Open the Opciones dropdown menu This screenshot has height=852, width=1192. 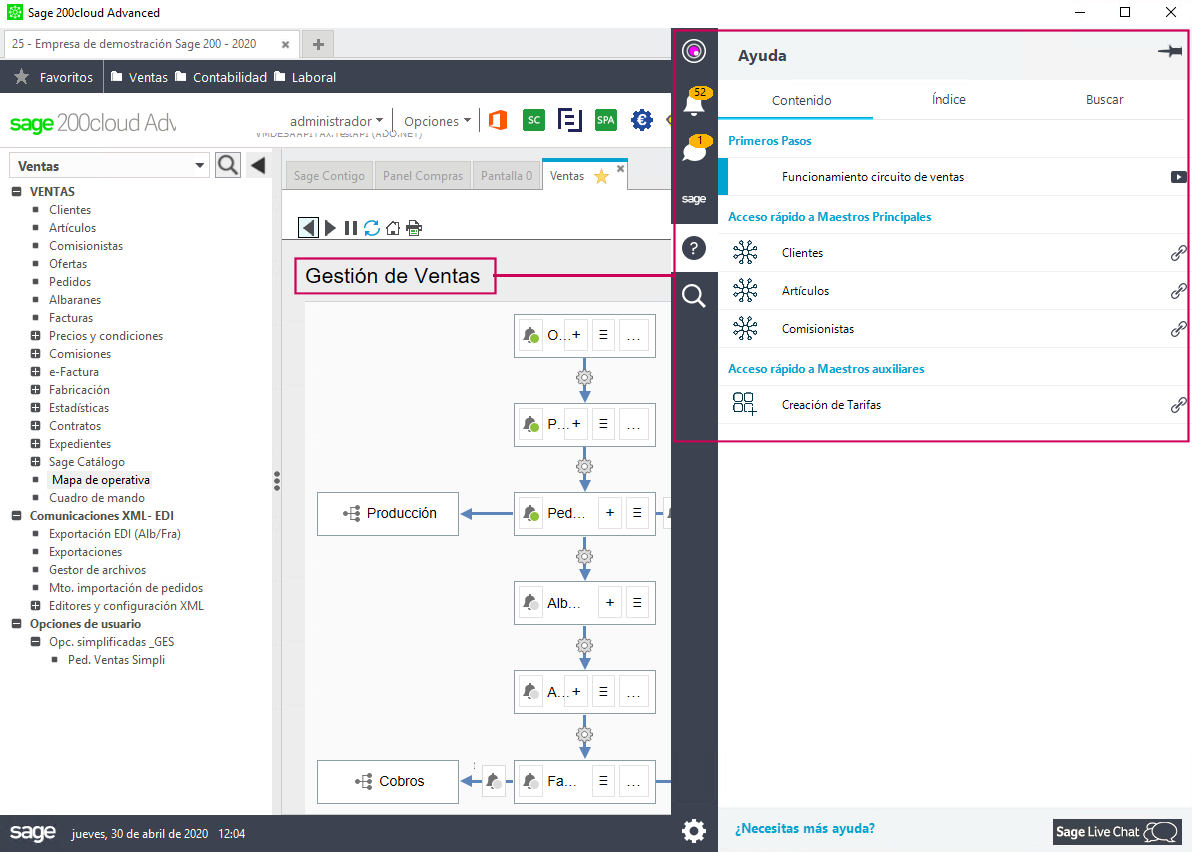coord(437,121)
